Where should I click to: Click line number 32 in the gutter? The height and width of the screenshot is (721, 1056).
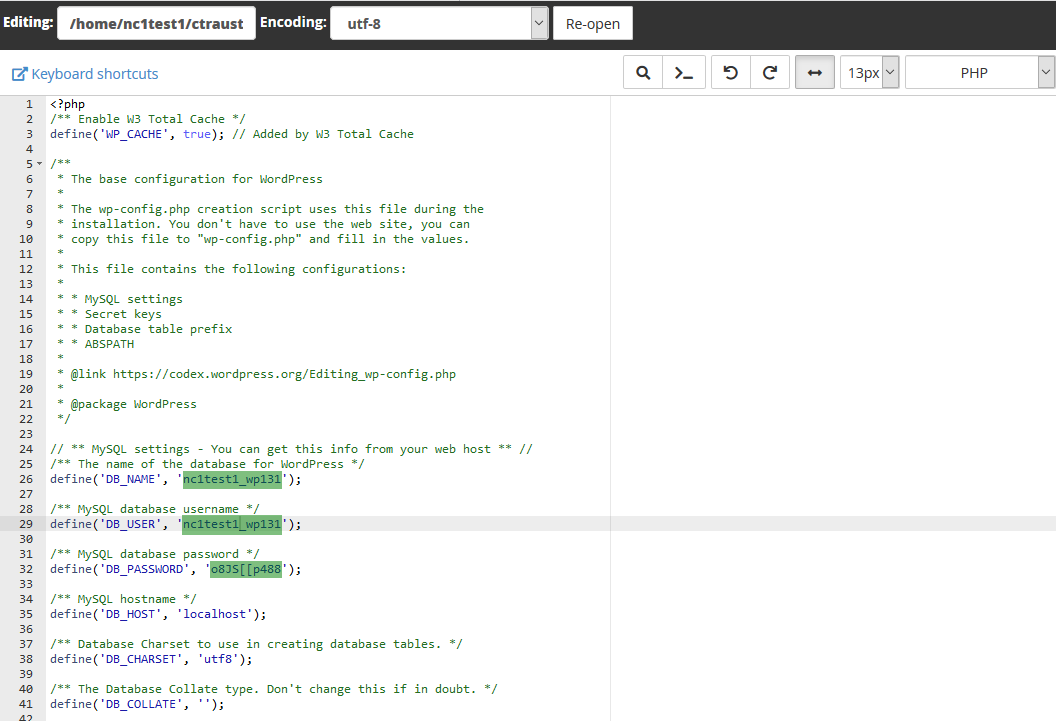pyautogui.click(x=26, y=569)
